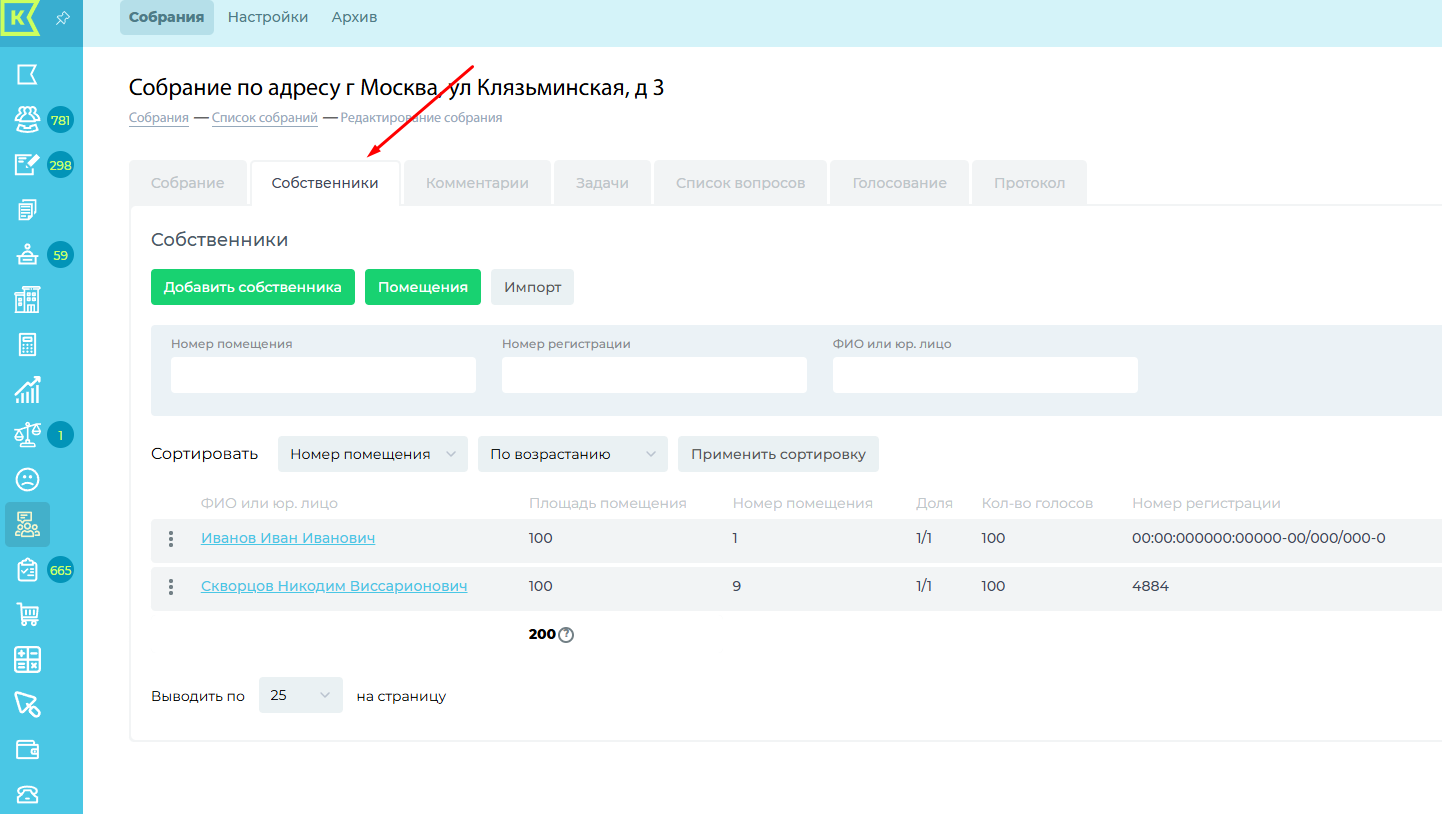1442x814 pixels.
Task: Expand the rows per page dropdown showing 25
Action: 300,695
